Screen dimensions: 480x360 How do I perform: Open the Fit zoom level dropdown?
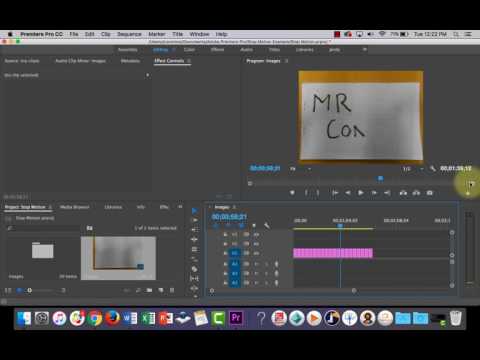point(301,169)
